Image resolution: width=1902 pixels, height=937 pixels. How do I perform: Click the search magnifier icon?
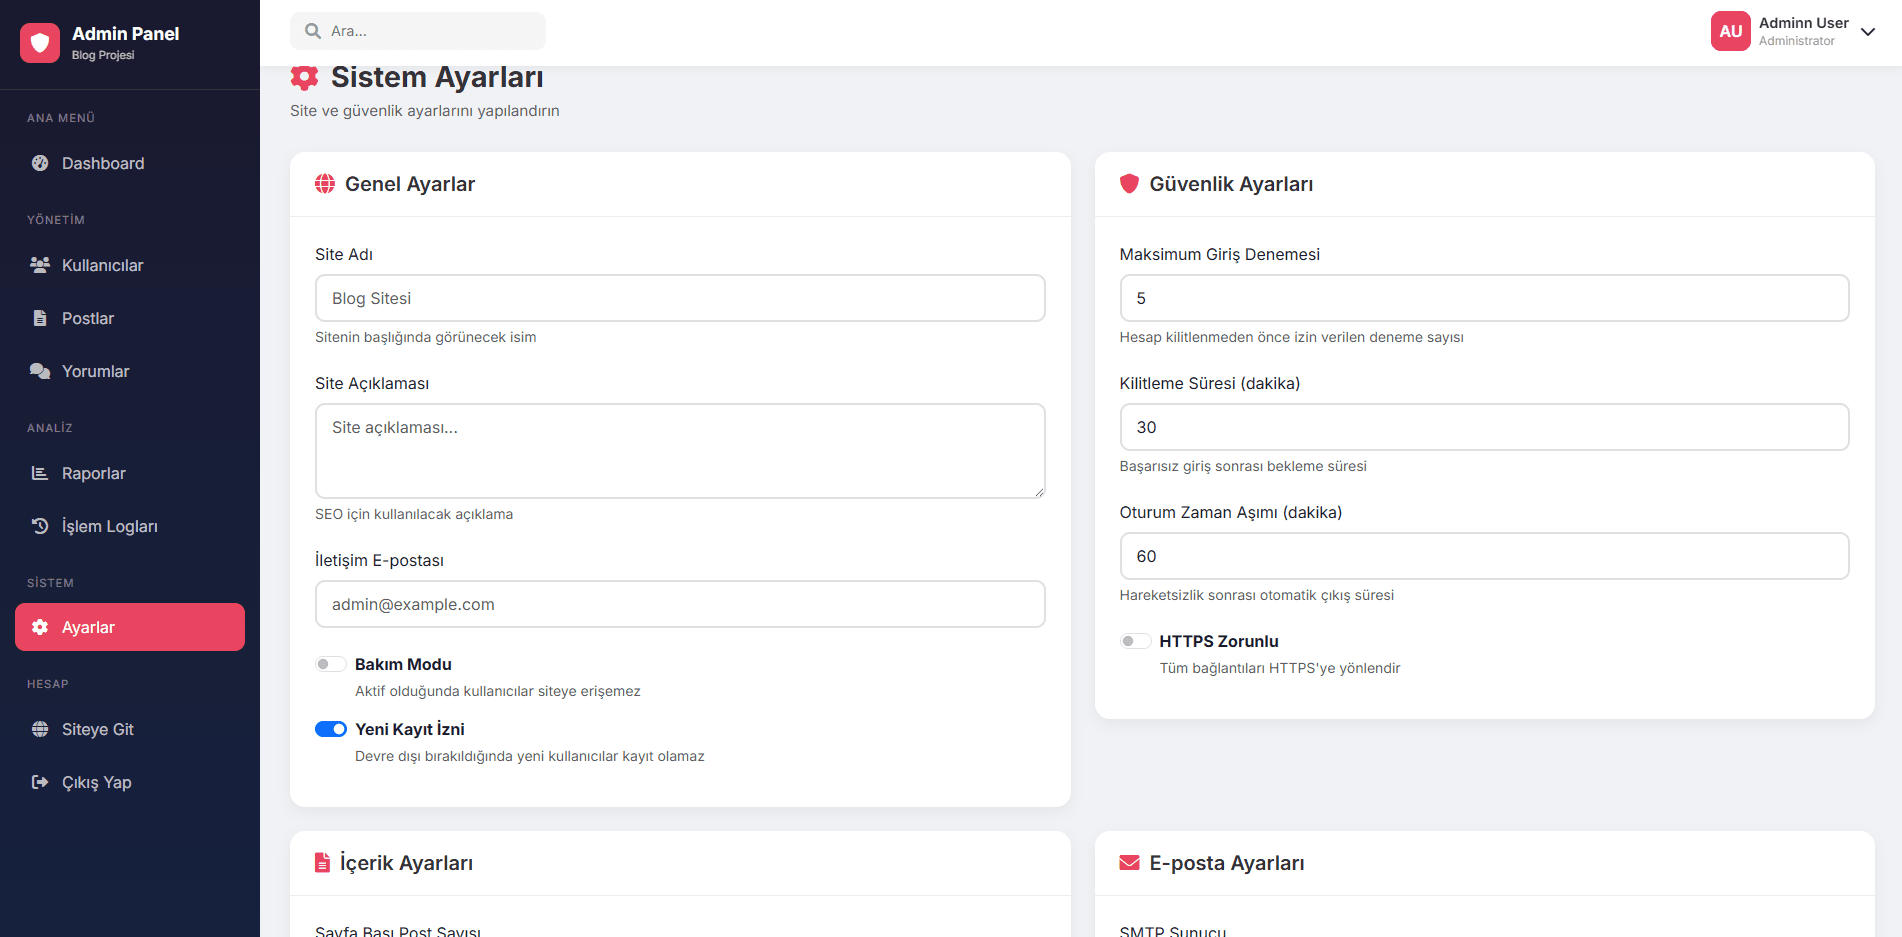(311, 31)
